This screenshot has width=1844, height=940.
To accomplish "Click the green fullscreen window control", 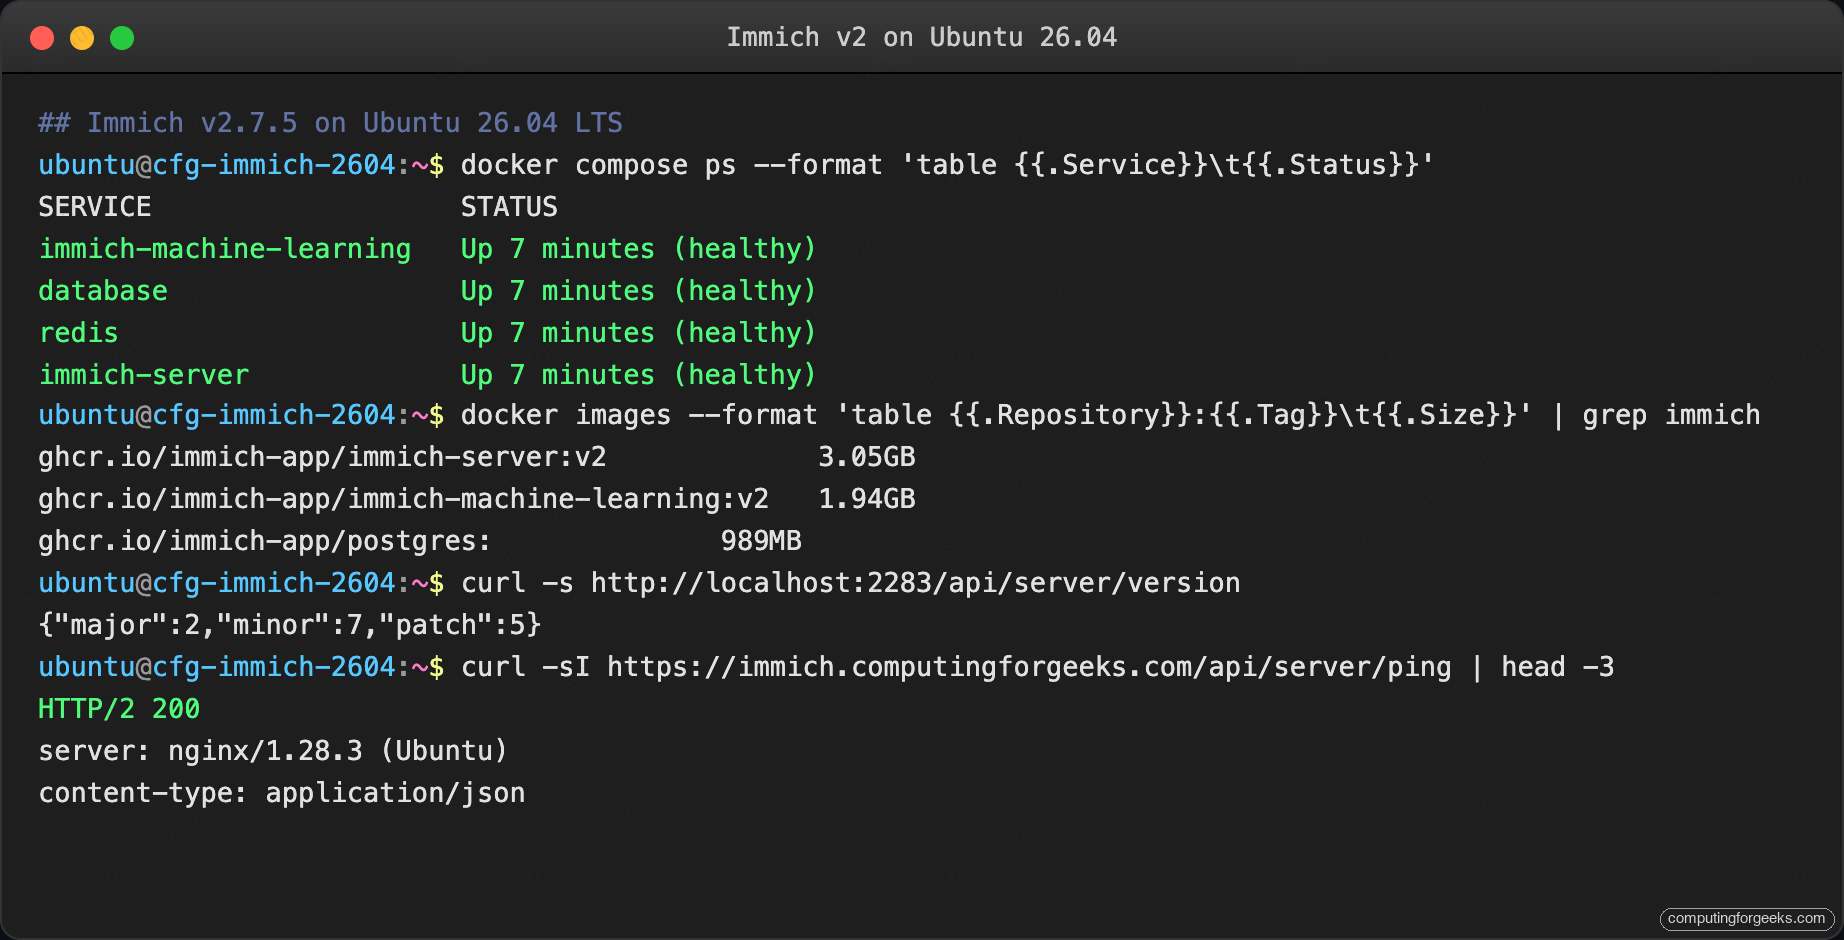I will (x=121, y=37).
